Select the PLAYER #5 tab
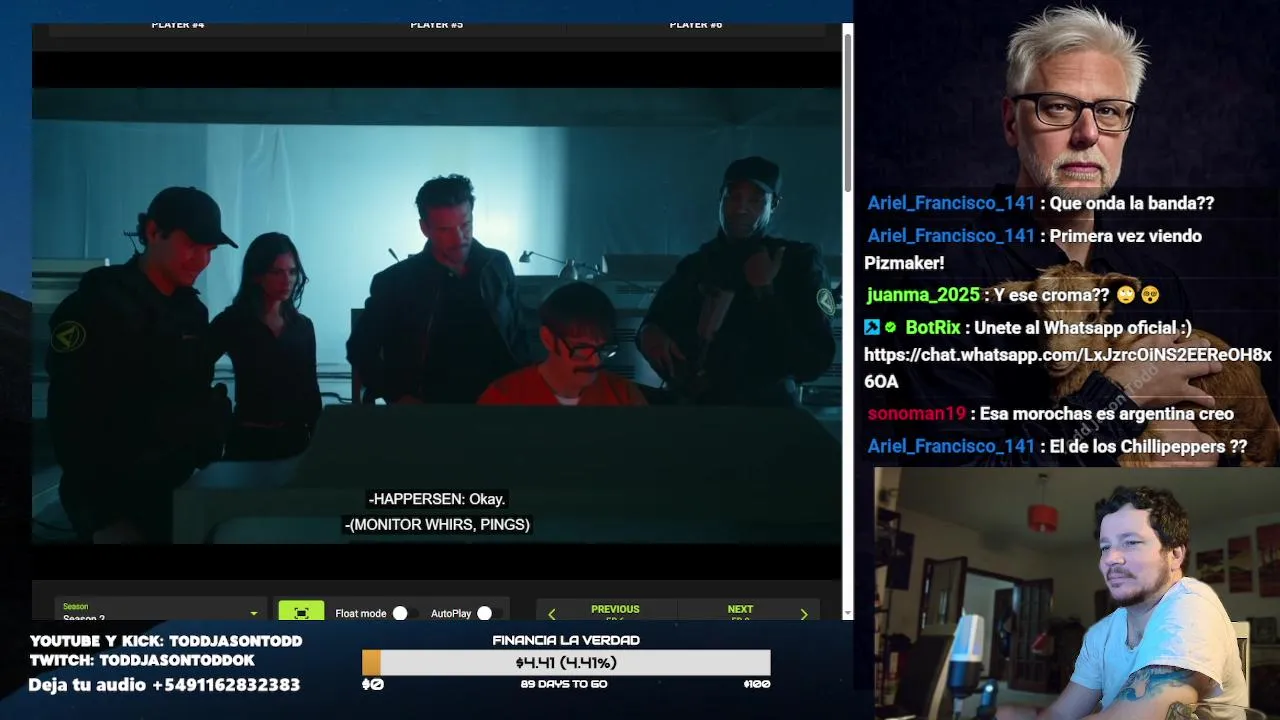 tap(437, 25)
